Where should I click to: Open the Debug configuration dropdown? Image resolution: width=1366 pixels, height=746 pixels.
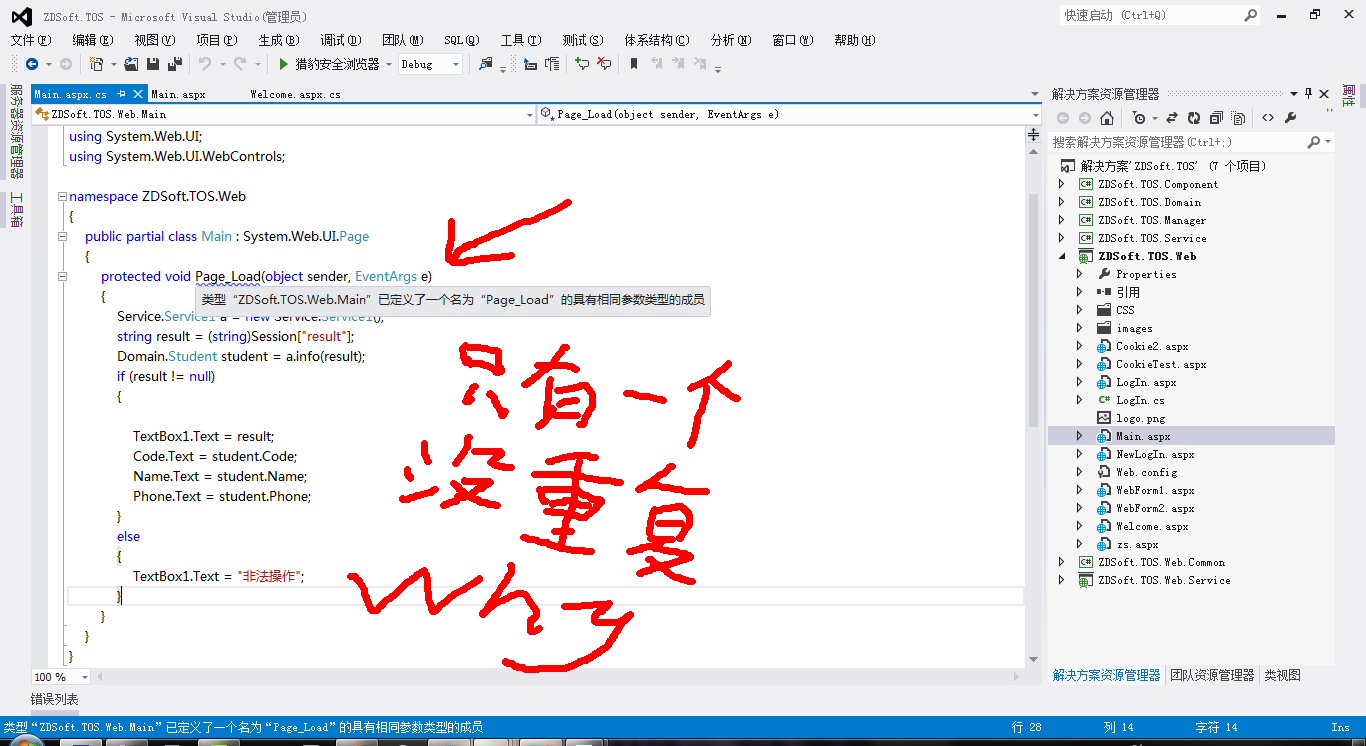click(x=456, y=64)
